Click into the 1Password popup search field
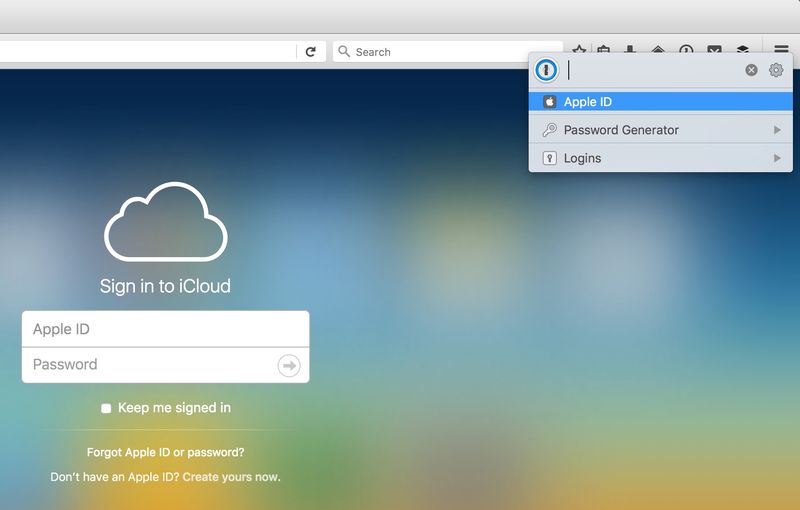This screenshot has width=800, height=510. pos(653,70)
